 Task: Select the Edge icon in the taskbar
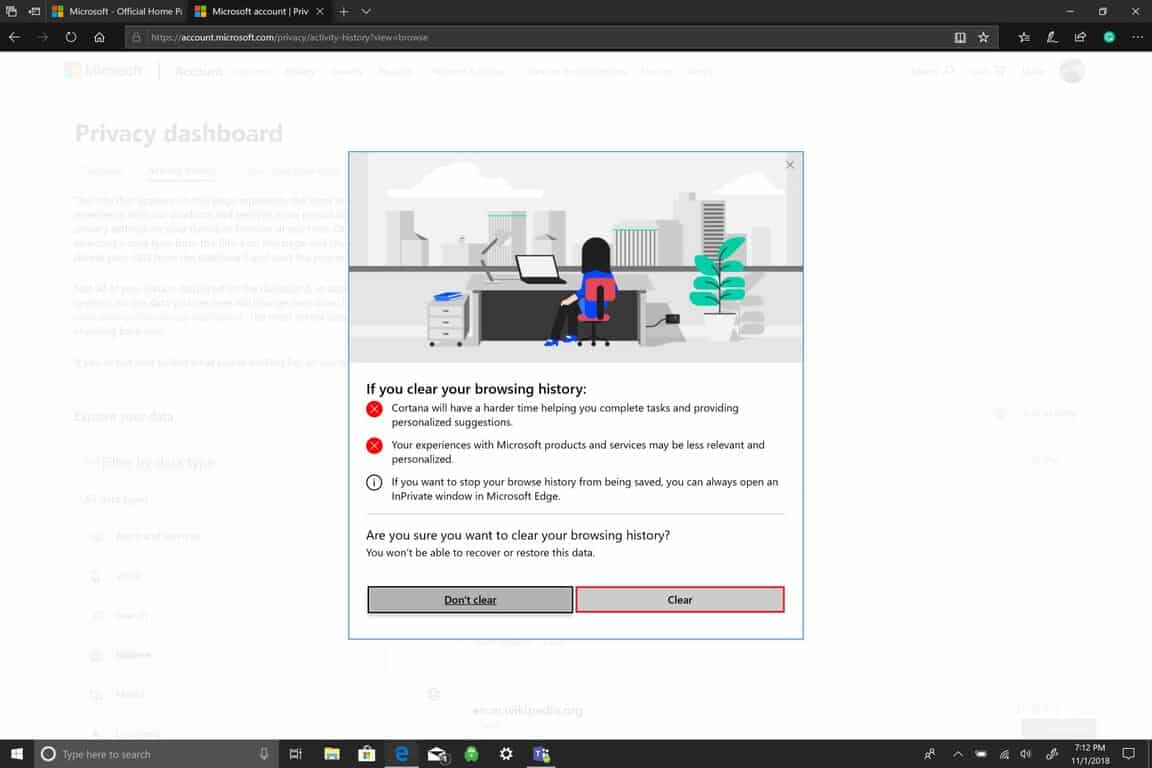402,754
